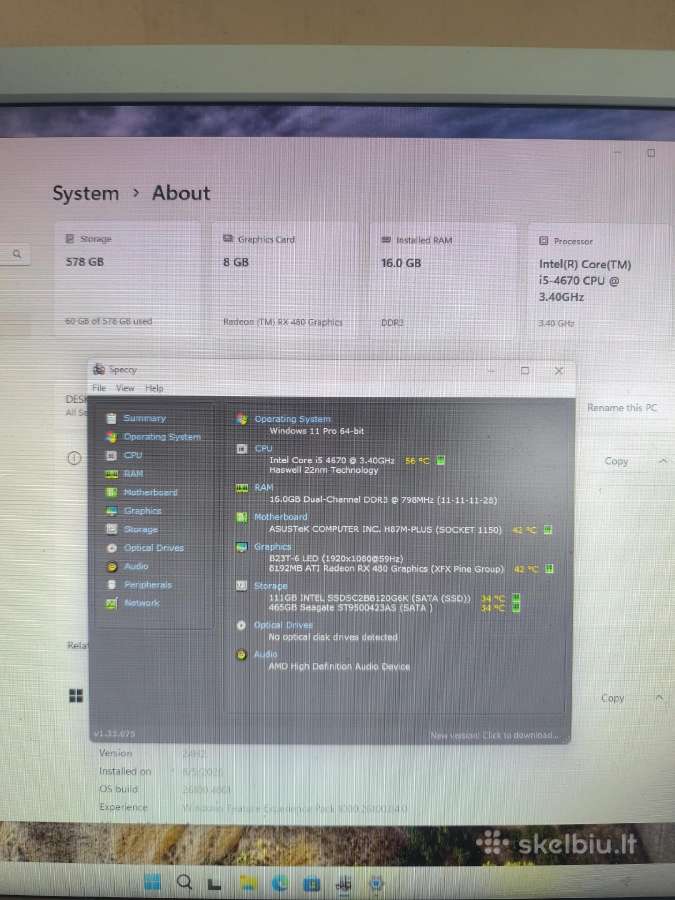Click the CPU chip icon in summary pane

tap(242, 449)
